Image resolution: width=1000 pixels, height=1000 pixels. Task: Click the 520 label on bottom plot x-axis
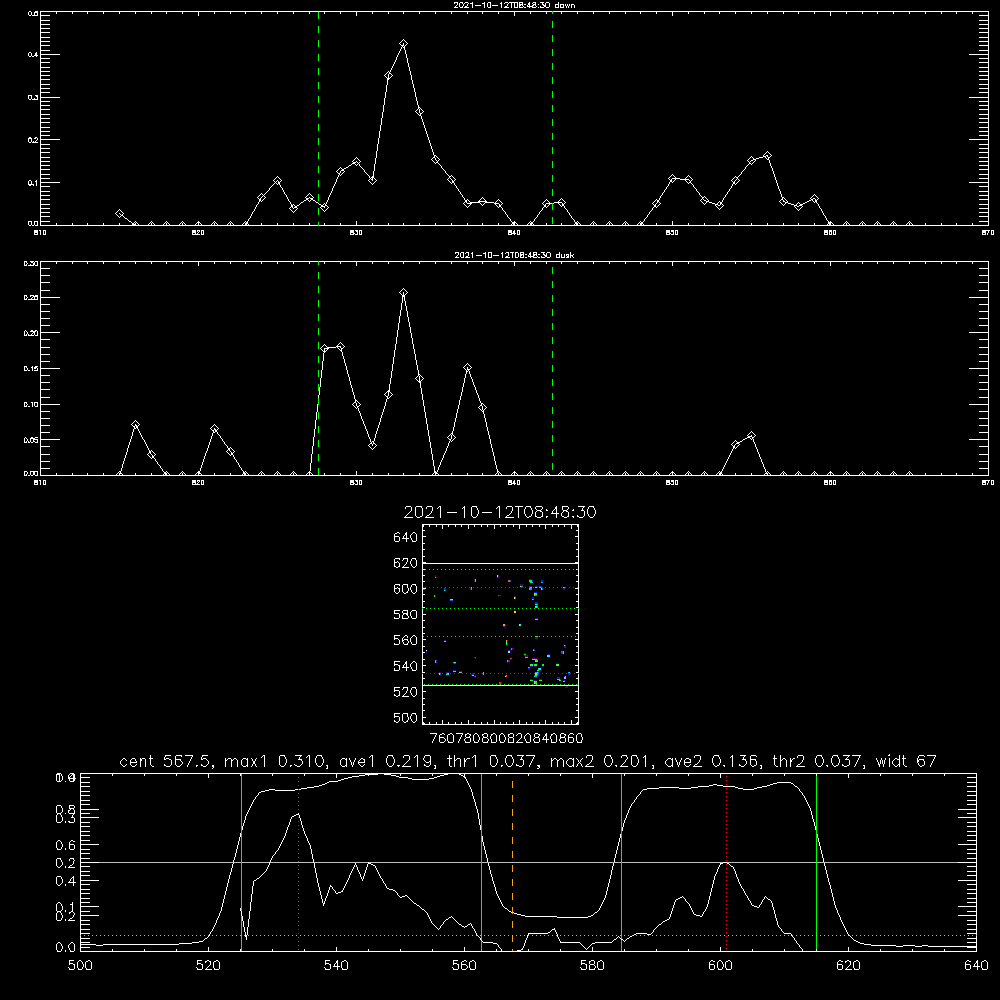pos(208,966)
